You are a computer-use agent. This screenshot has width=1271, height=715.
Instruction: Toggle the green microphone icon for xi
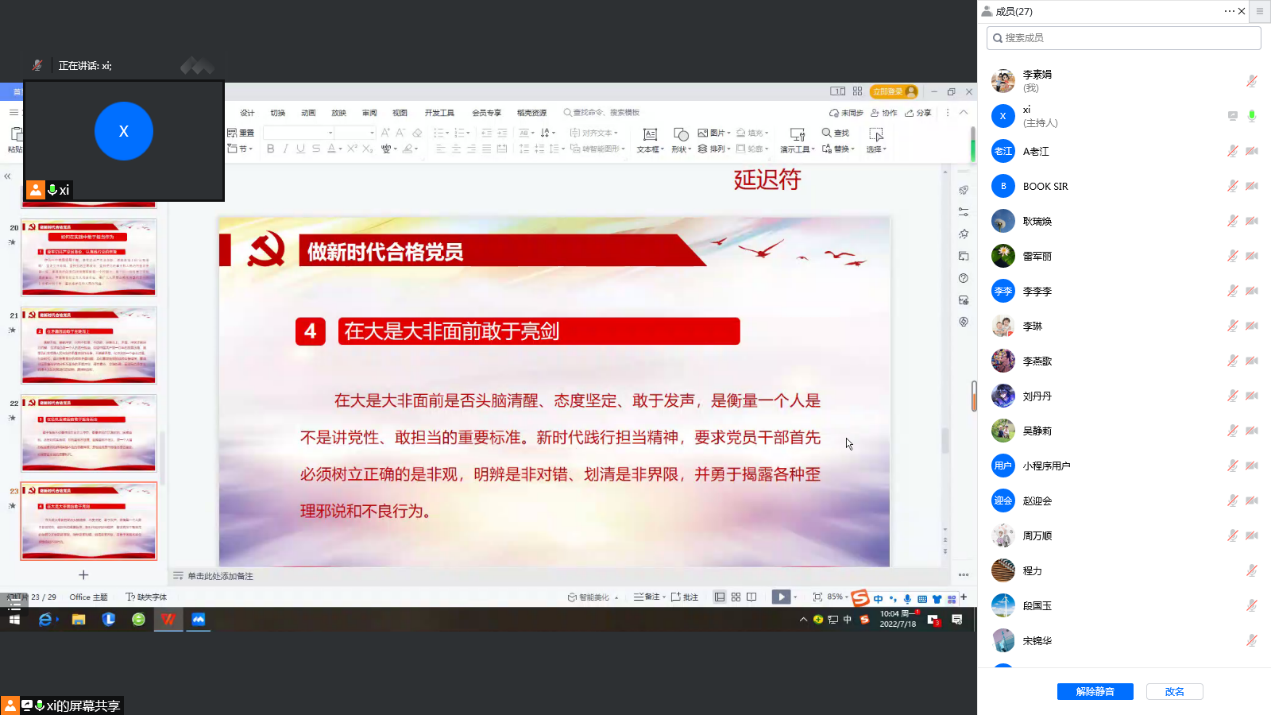[1251, 116]
